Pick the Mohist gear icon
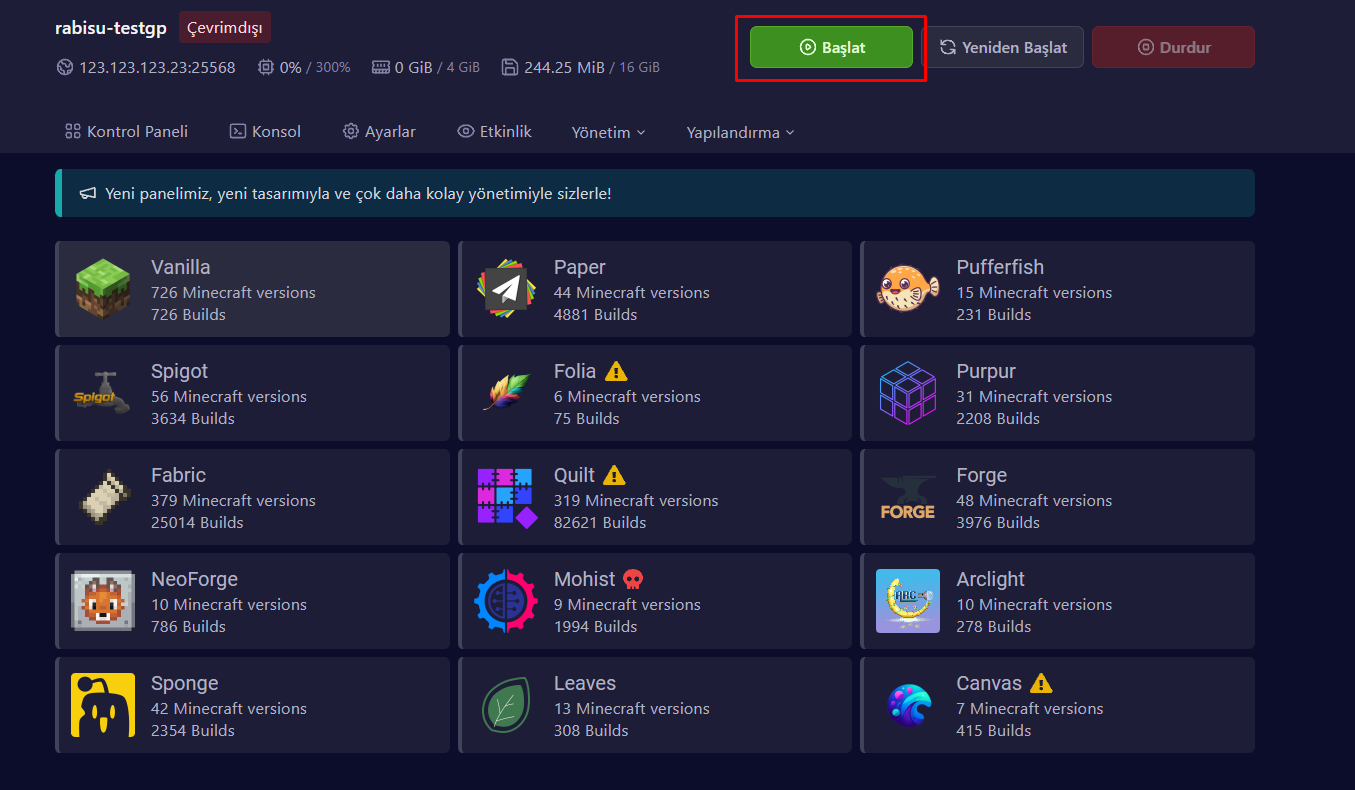The width and height of the screenshot is (1355, 790). click(x=506, y=601)
